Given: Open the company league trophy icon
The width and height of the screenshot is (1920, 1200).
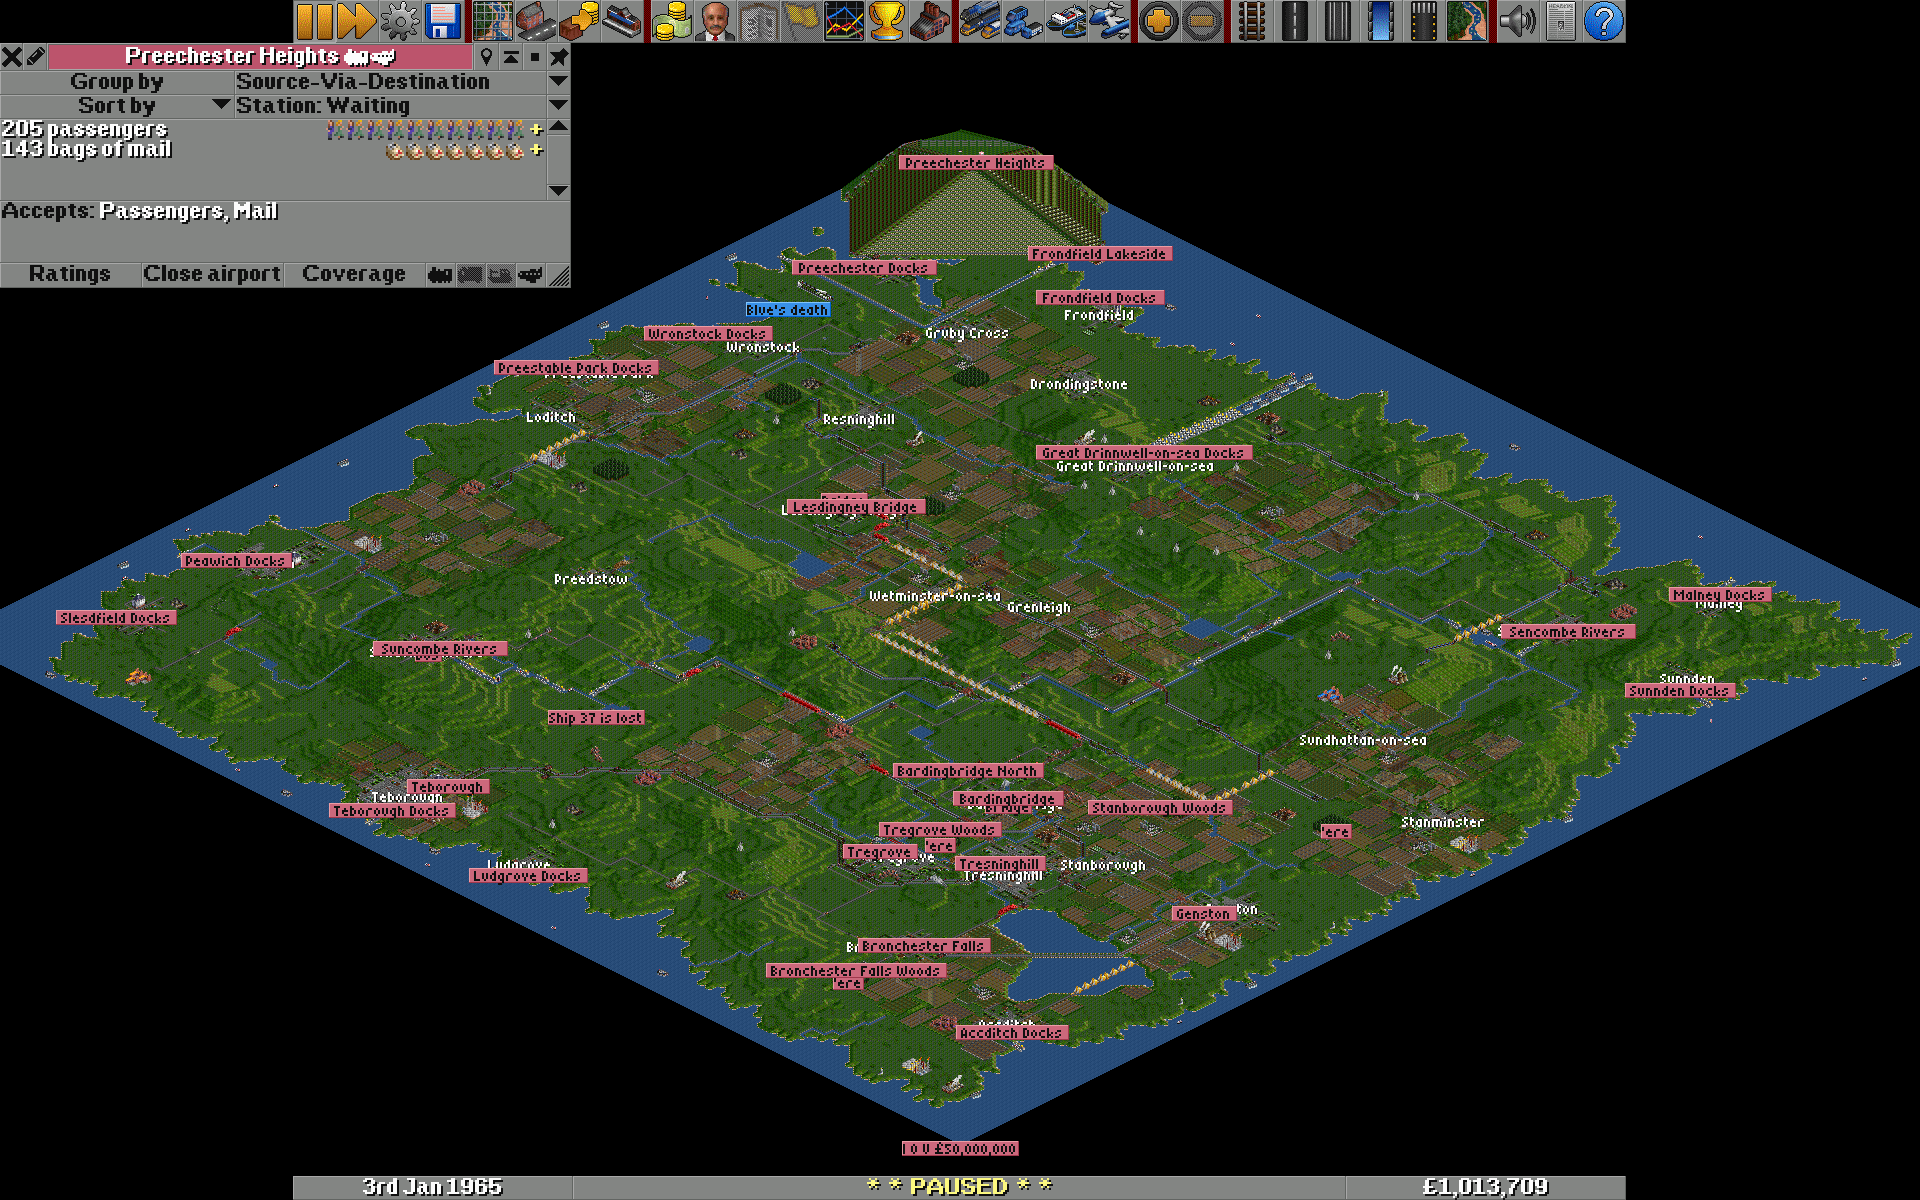Looking at the screenshot, I should tap(887, 21).
